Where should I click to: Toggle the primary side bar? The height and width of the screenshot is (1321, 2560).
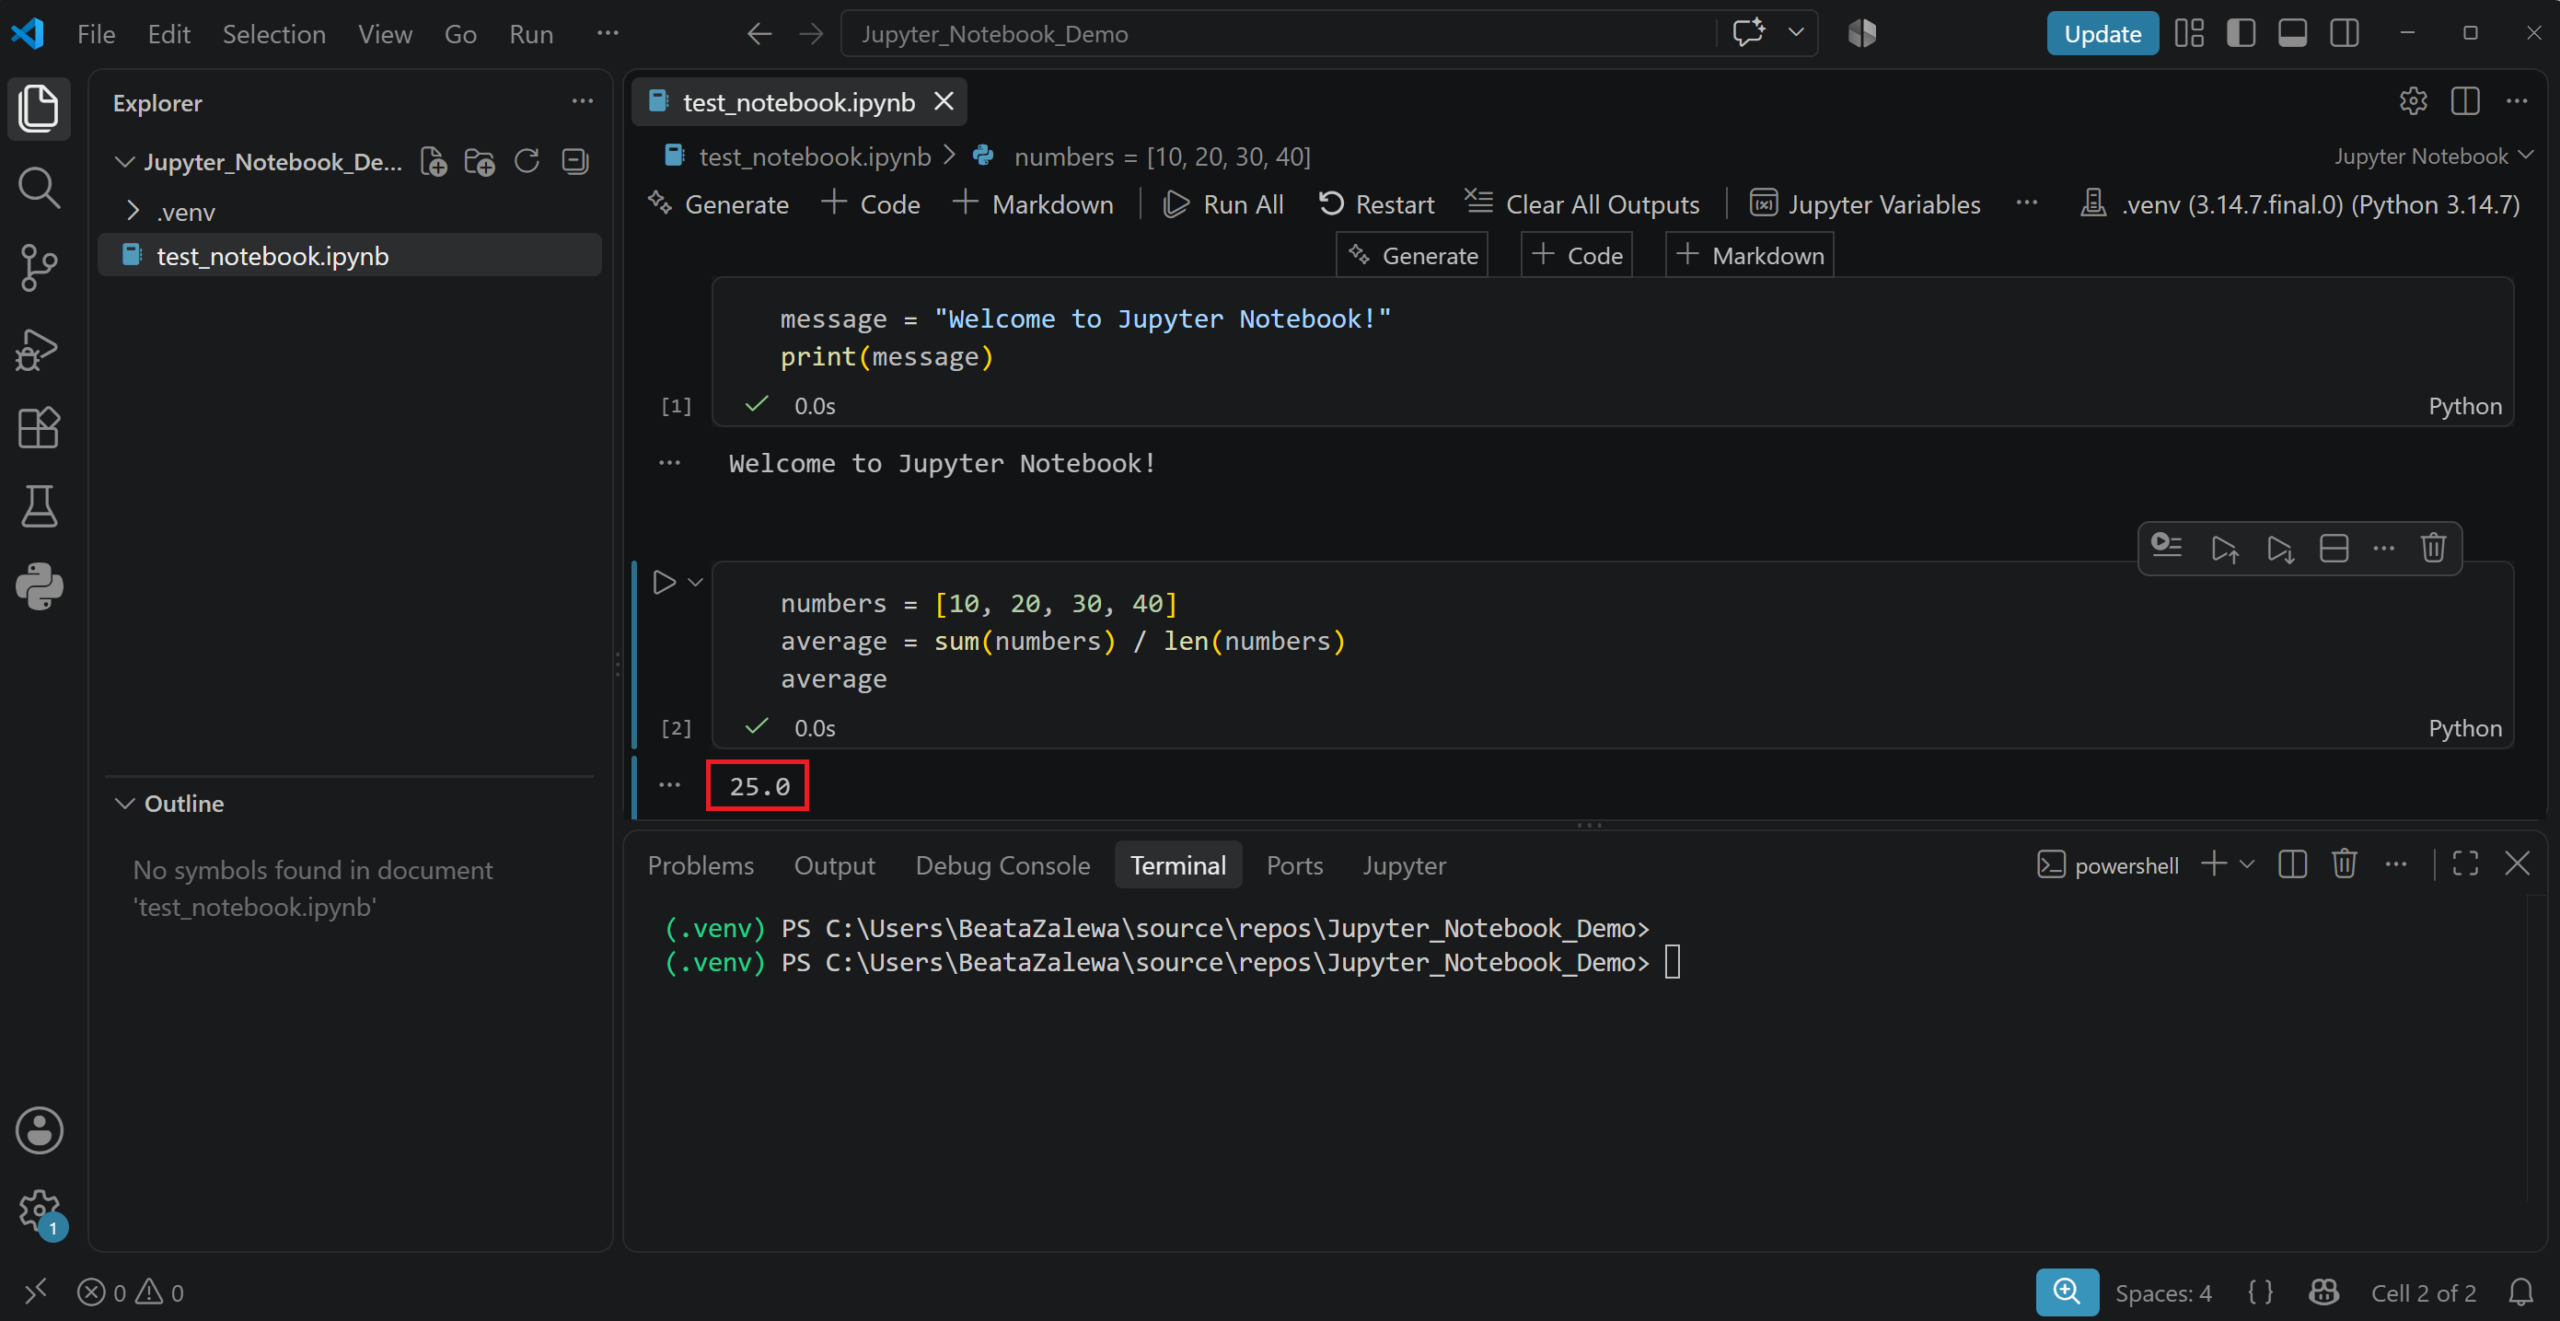tap(2241, 33)
